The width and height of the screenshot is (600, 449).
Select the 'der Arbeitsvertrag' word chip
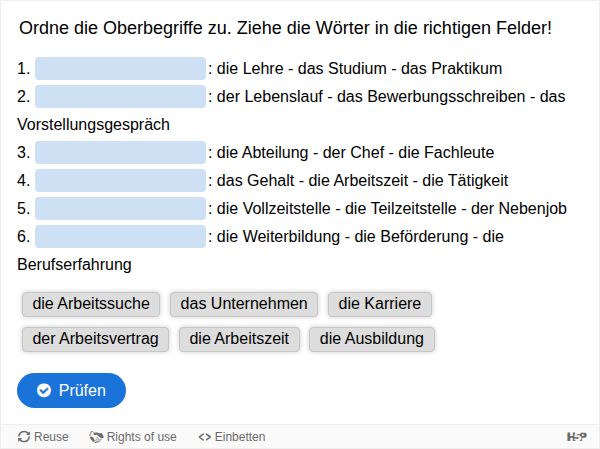[96, 339]
